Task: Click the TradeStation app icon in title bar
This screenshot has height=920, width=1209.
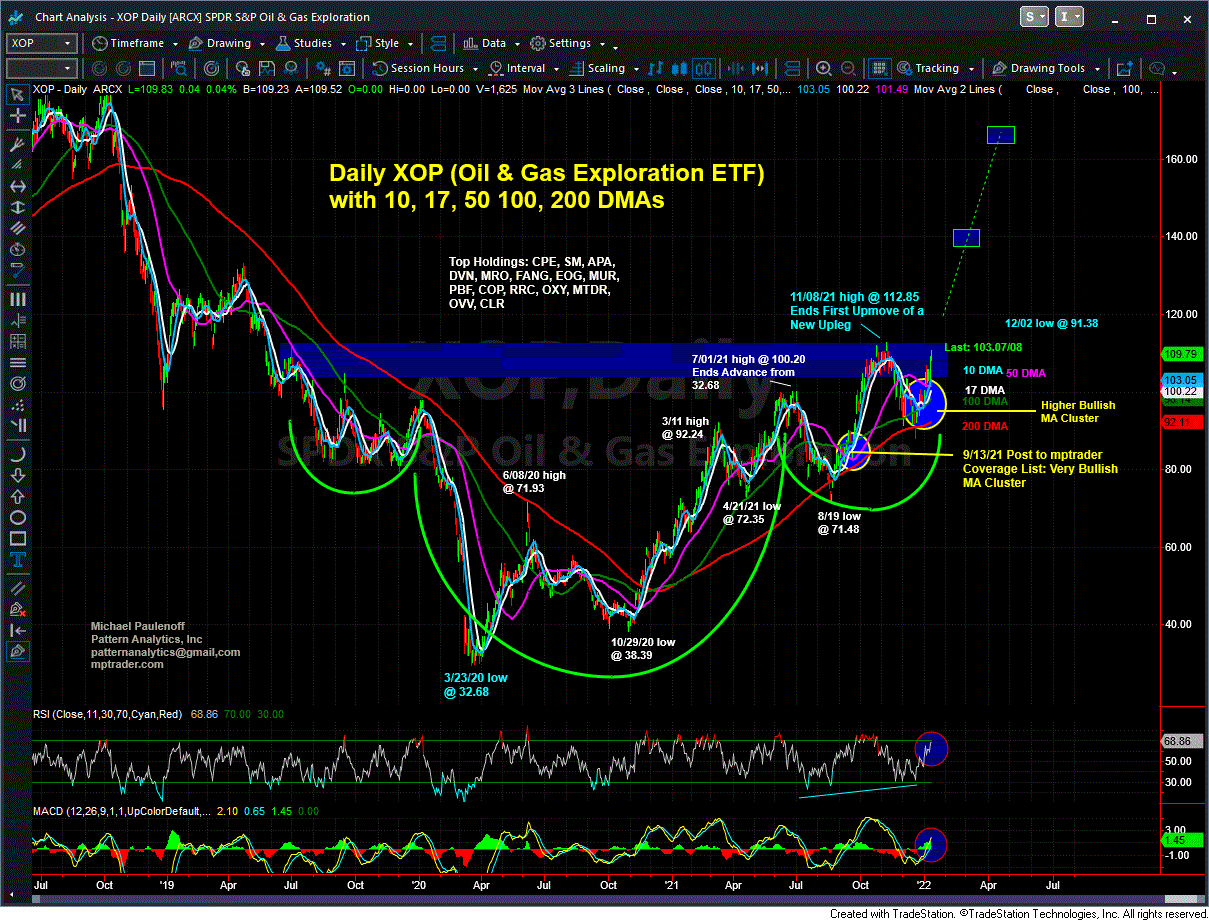Action: click(x=16, y=17)
